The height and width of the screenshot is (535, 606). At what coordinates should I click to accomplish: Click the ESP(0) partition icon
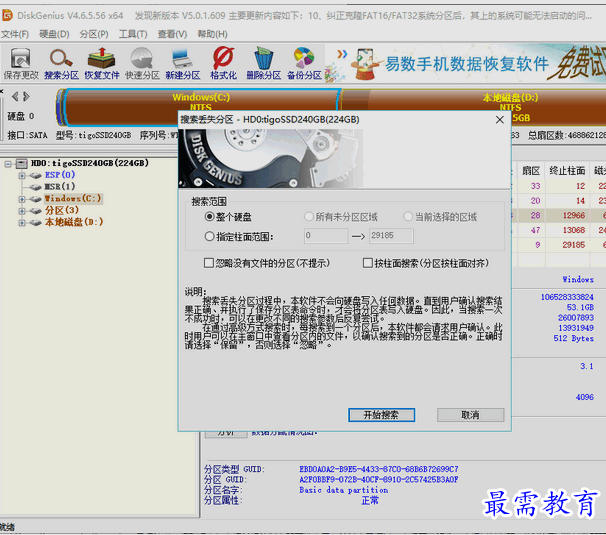(x=35, y=175)
